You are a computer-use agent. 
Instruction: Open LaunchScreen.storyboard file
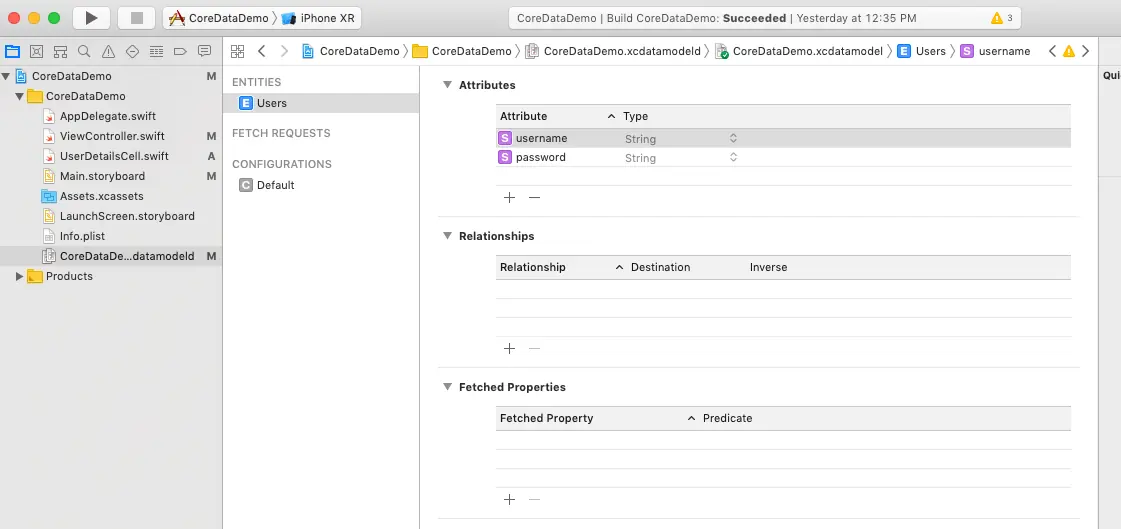(x=127, y=216)
